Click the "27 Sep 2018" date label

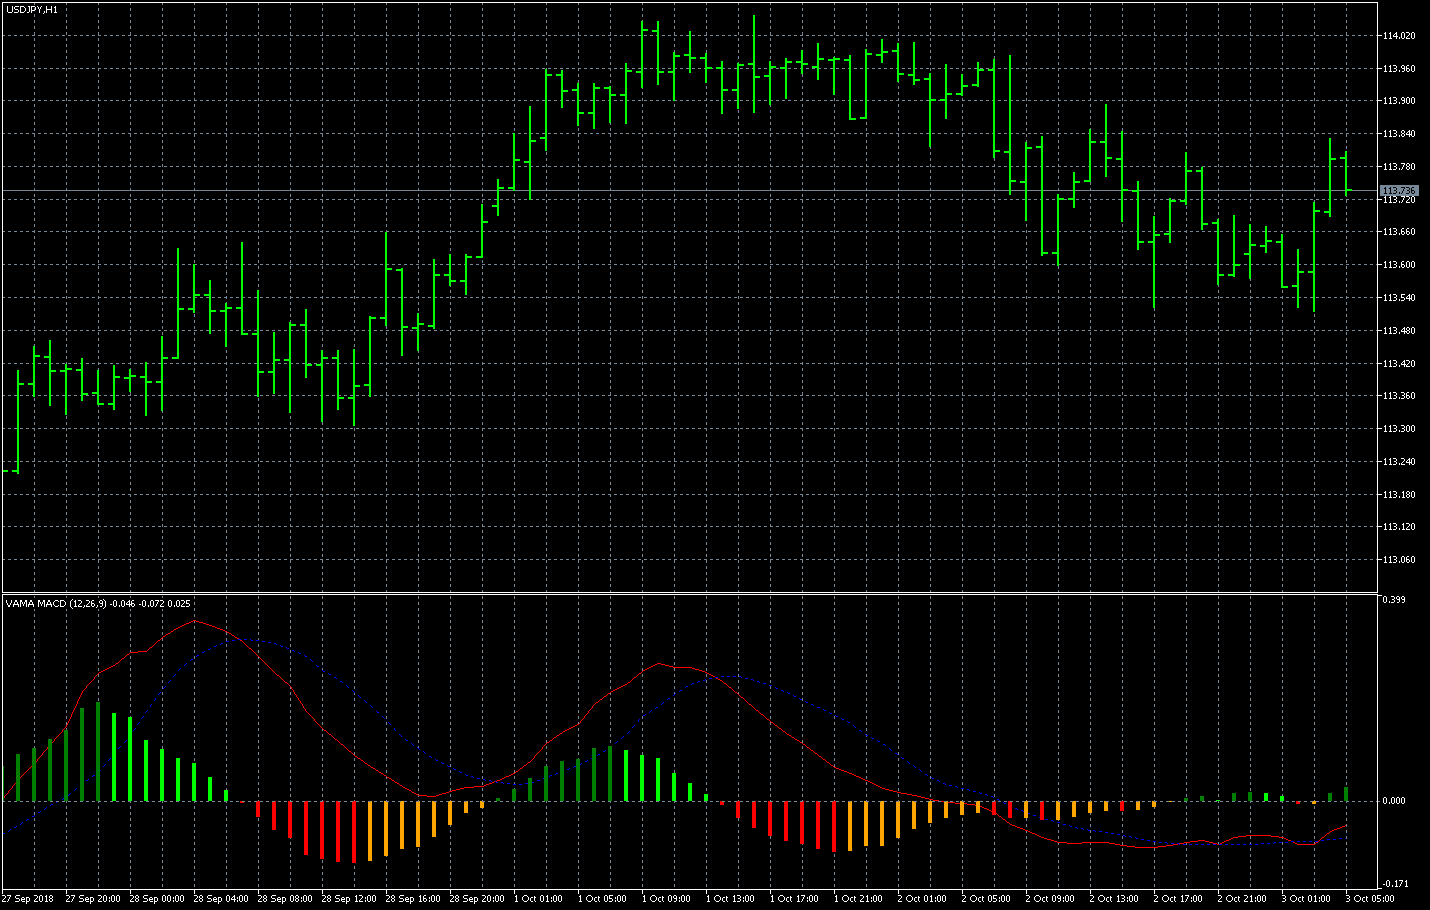coord(28,899)
